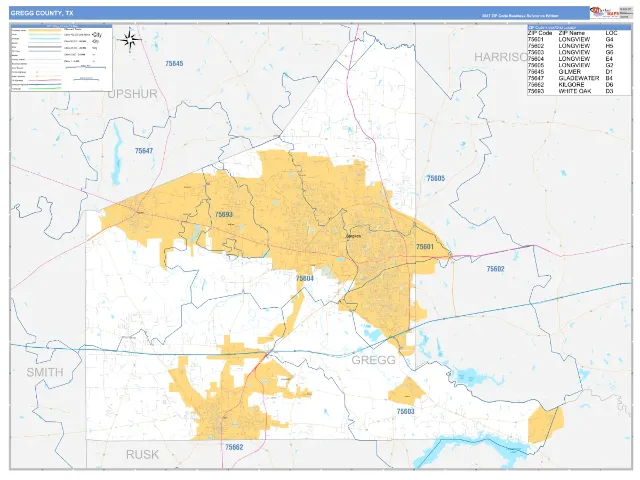This screenshot has height=480, width=640.
Task: Click the LOC column header in index
Action: (x=611, y=33)
